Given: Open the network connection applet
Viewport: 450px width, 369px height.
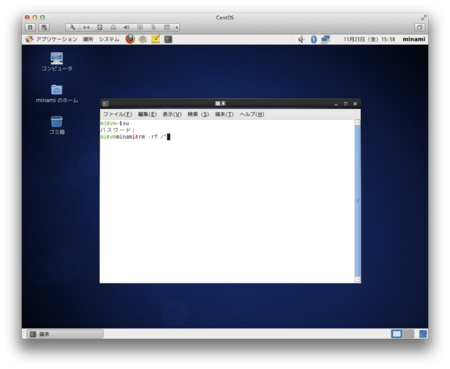Looking at the screenshot, I should 325,39.
